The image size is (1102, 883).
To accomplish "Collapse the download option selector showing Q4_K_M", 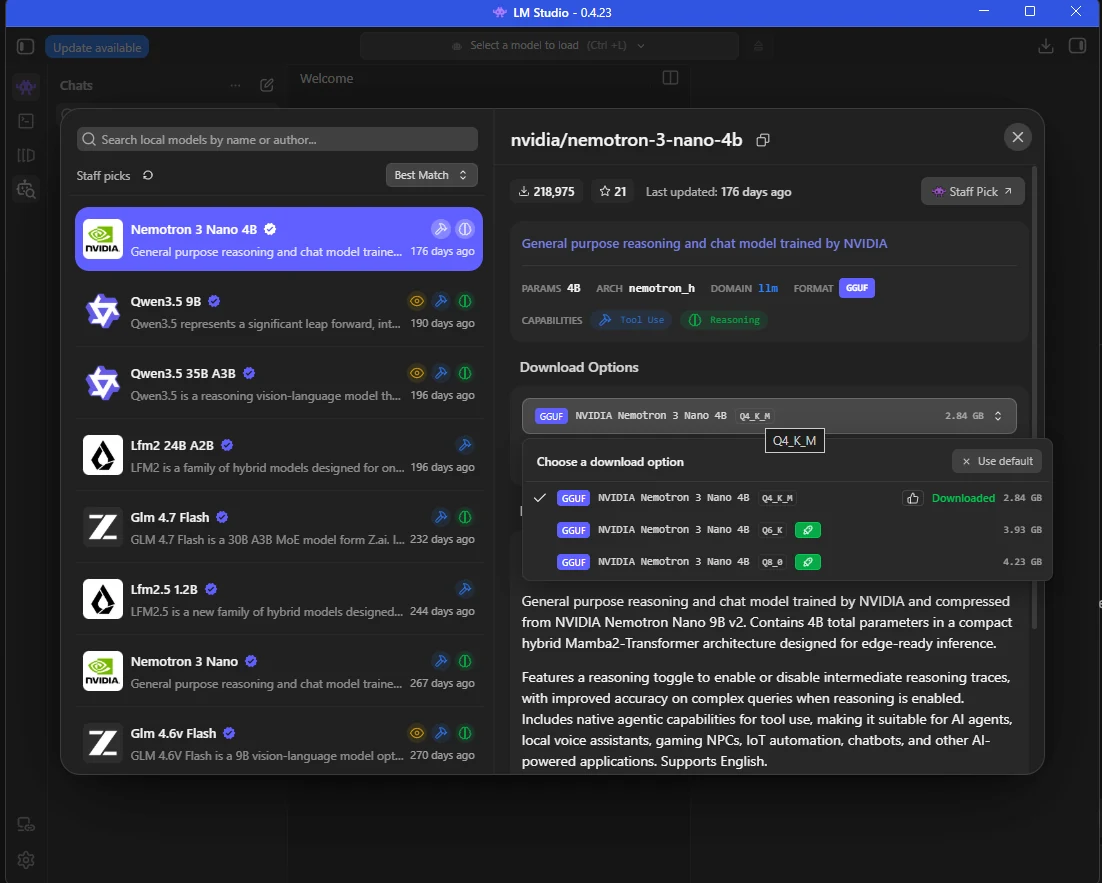I will pos(769,416).
